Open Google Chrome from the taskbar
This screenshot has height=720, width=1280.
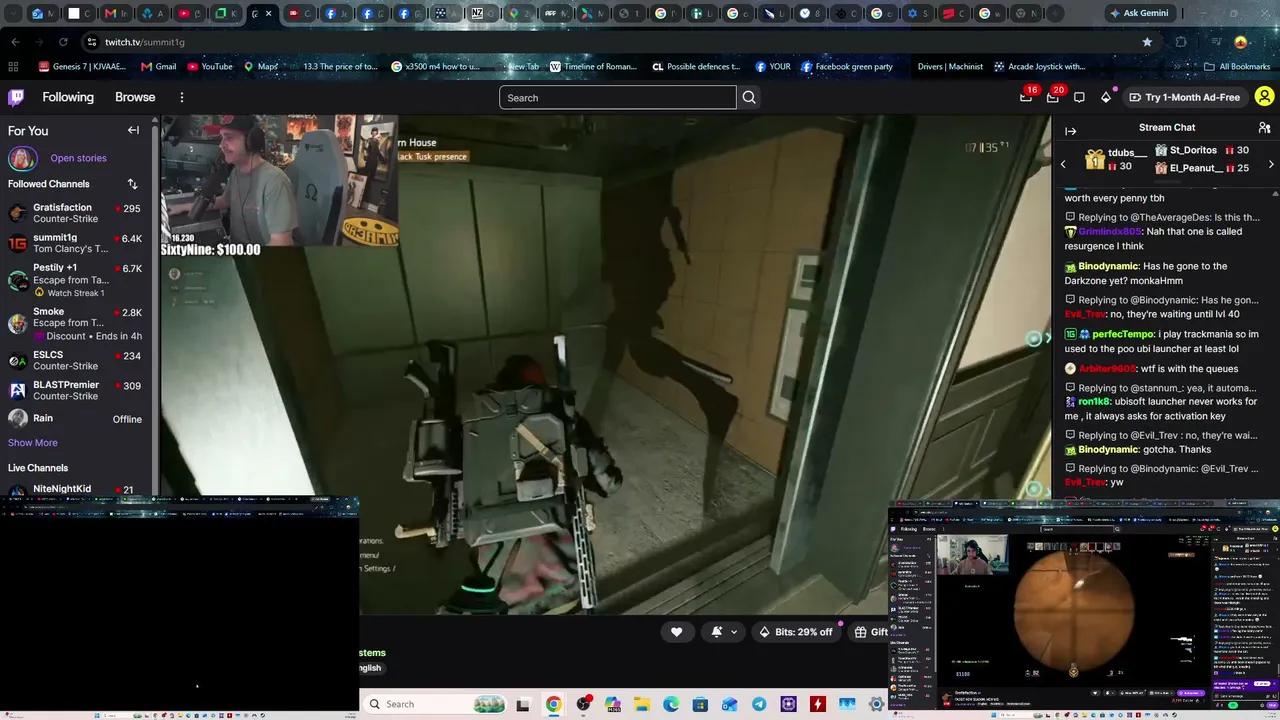(x=553, y=704)
